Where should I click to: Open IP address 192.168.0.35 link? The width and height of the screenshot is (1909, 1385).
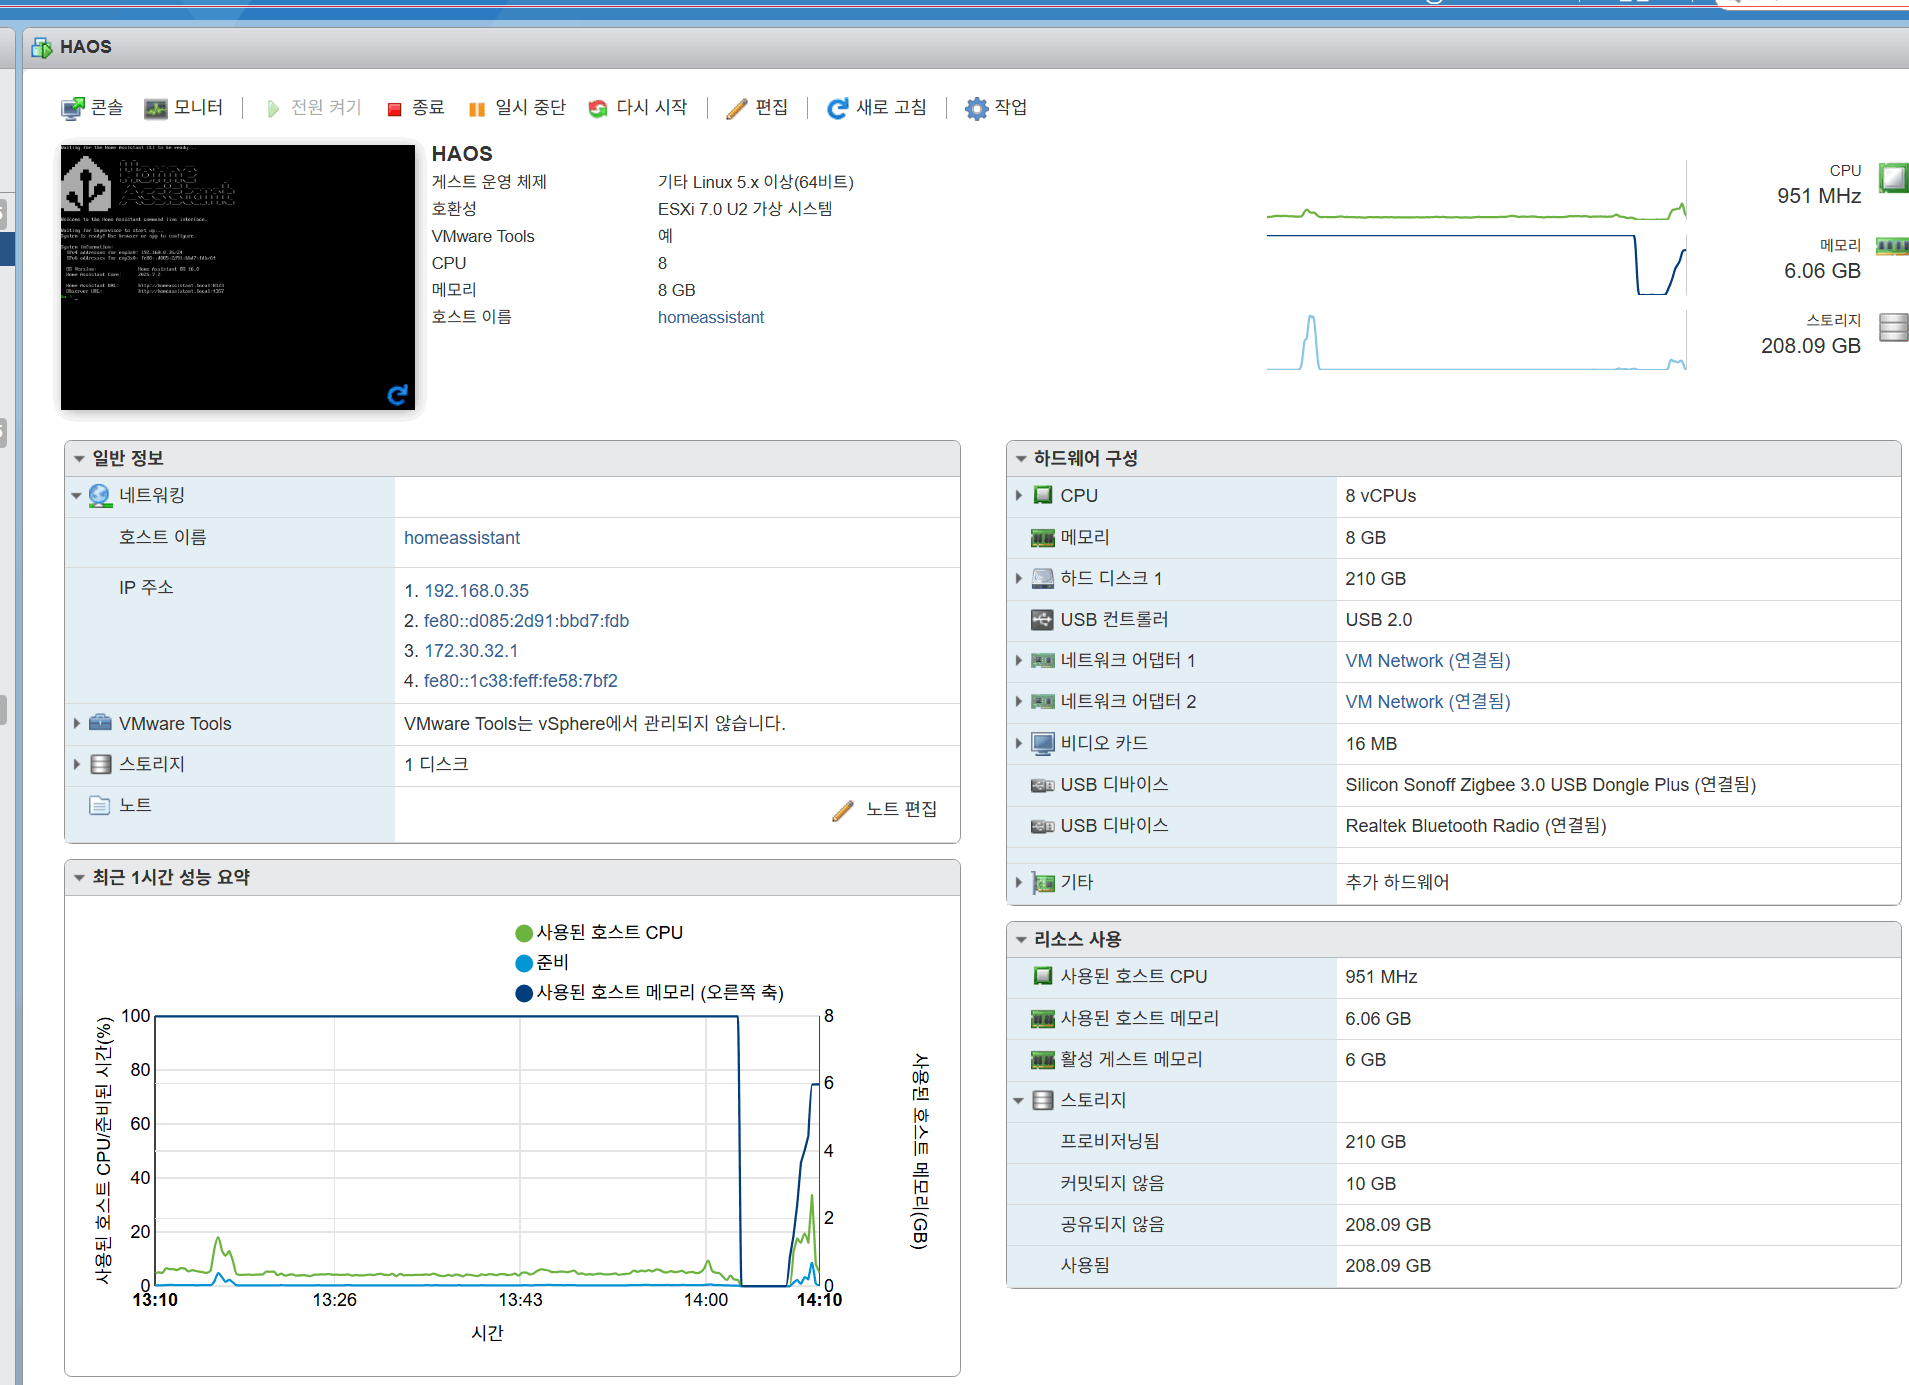tap(477, 591)
